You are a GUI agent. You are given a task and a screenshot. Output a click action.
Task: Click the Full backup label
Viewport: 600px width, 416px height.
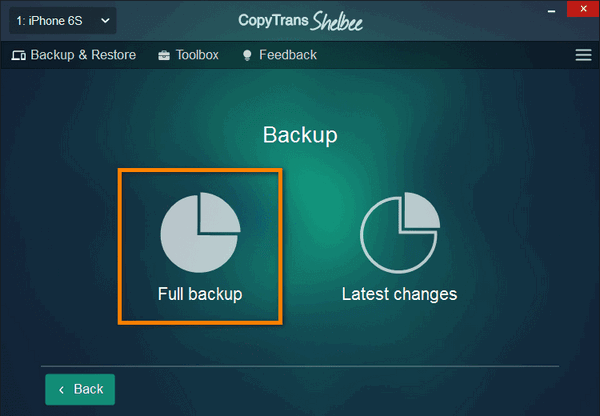pyautogui.click(x=200, y=294)
